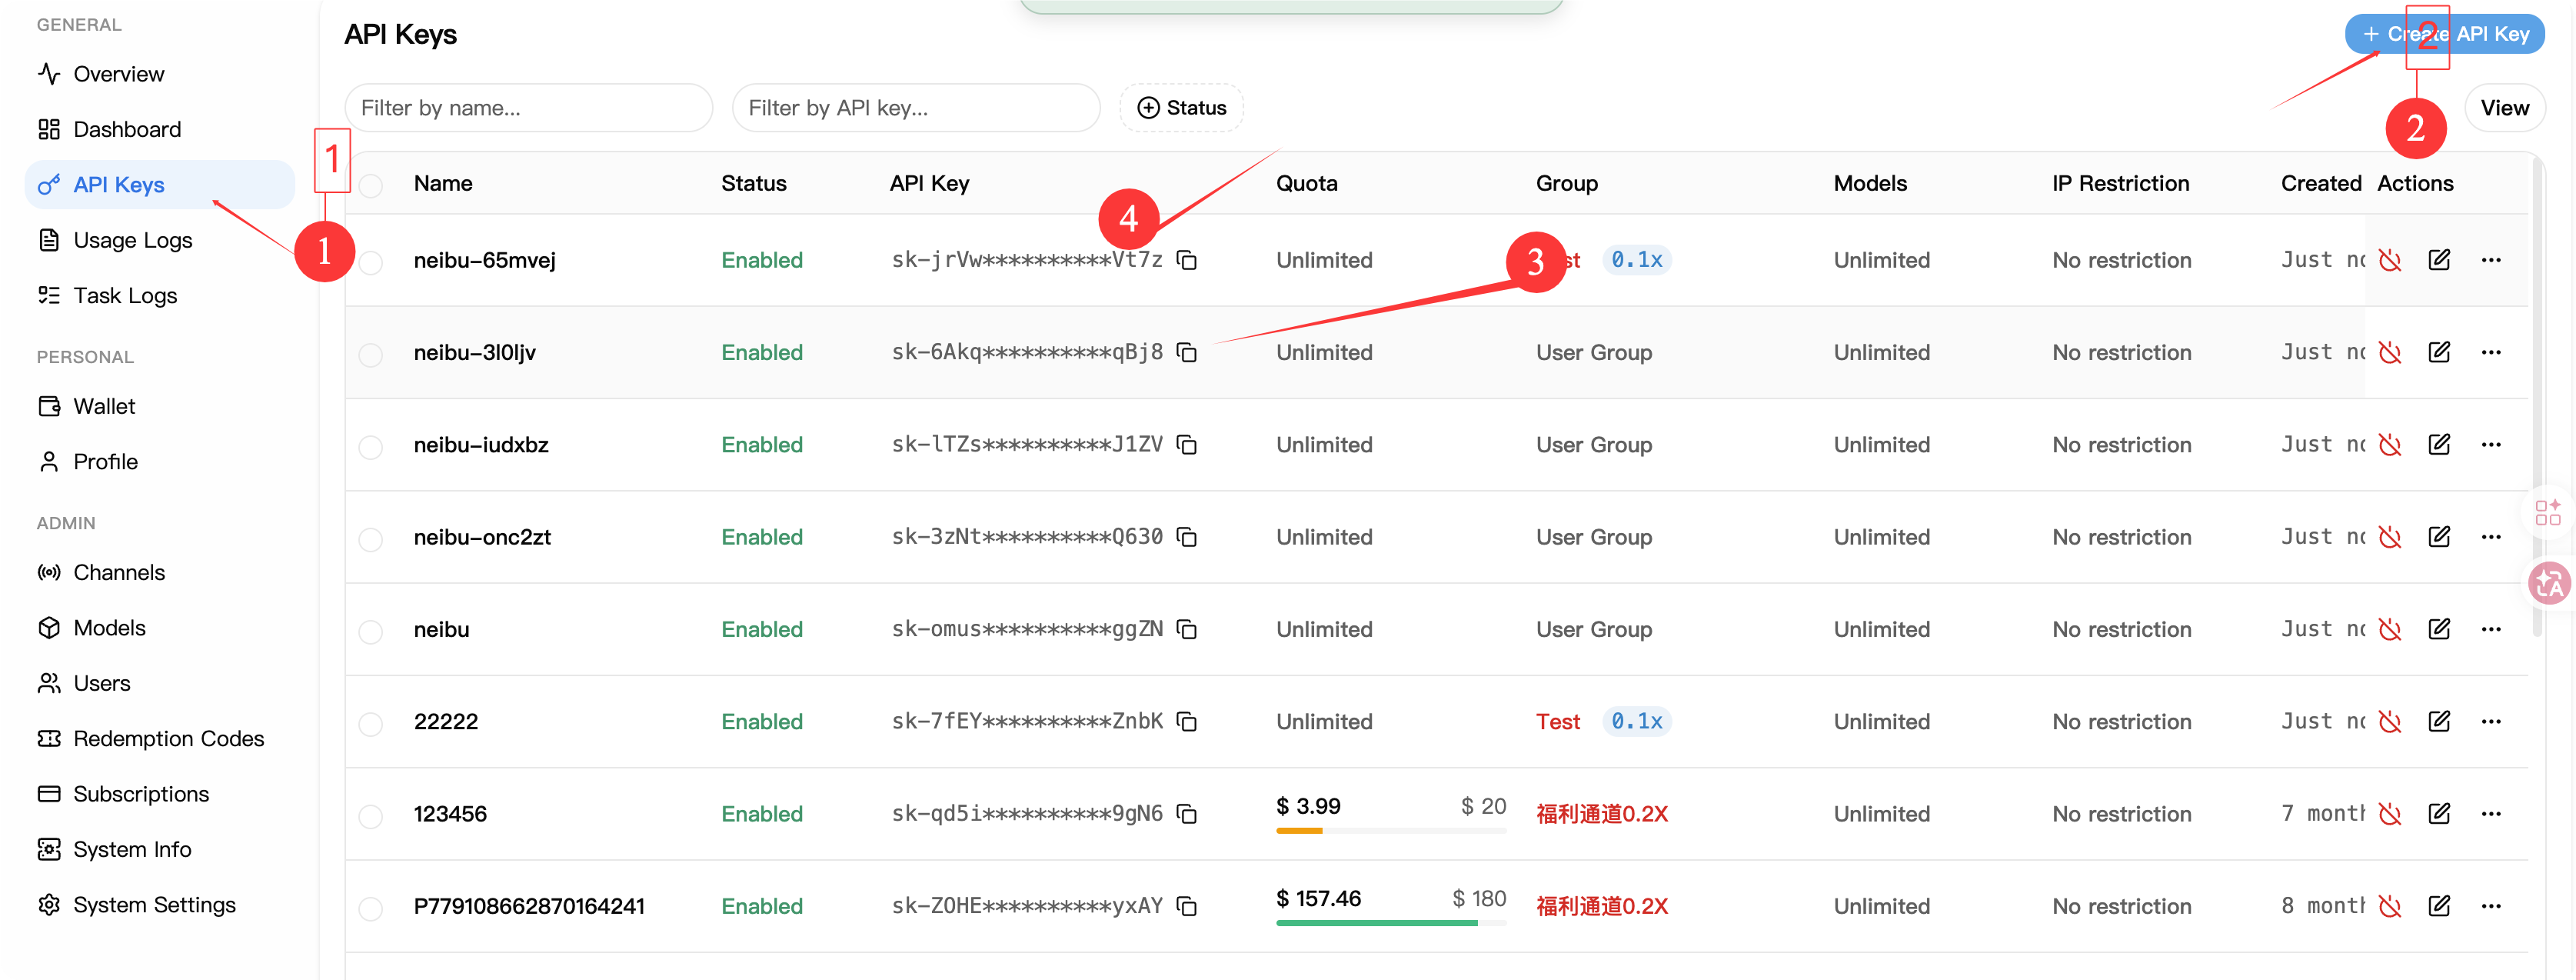Edit the neibu-65mvej API key

2439,260
